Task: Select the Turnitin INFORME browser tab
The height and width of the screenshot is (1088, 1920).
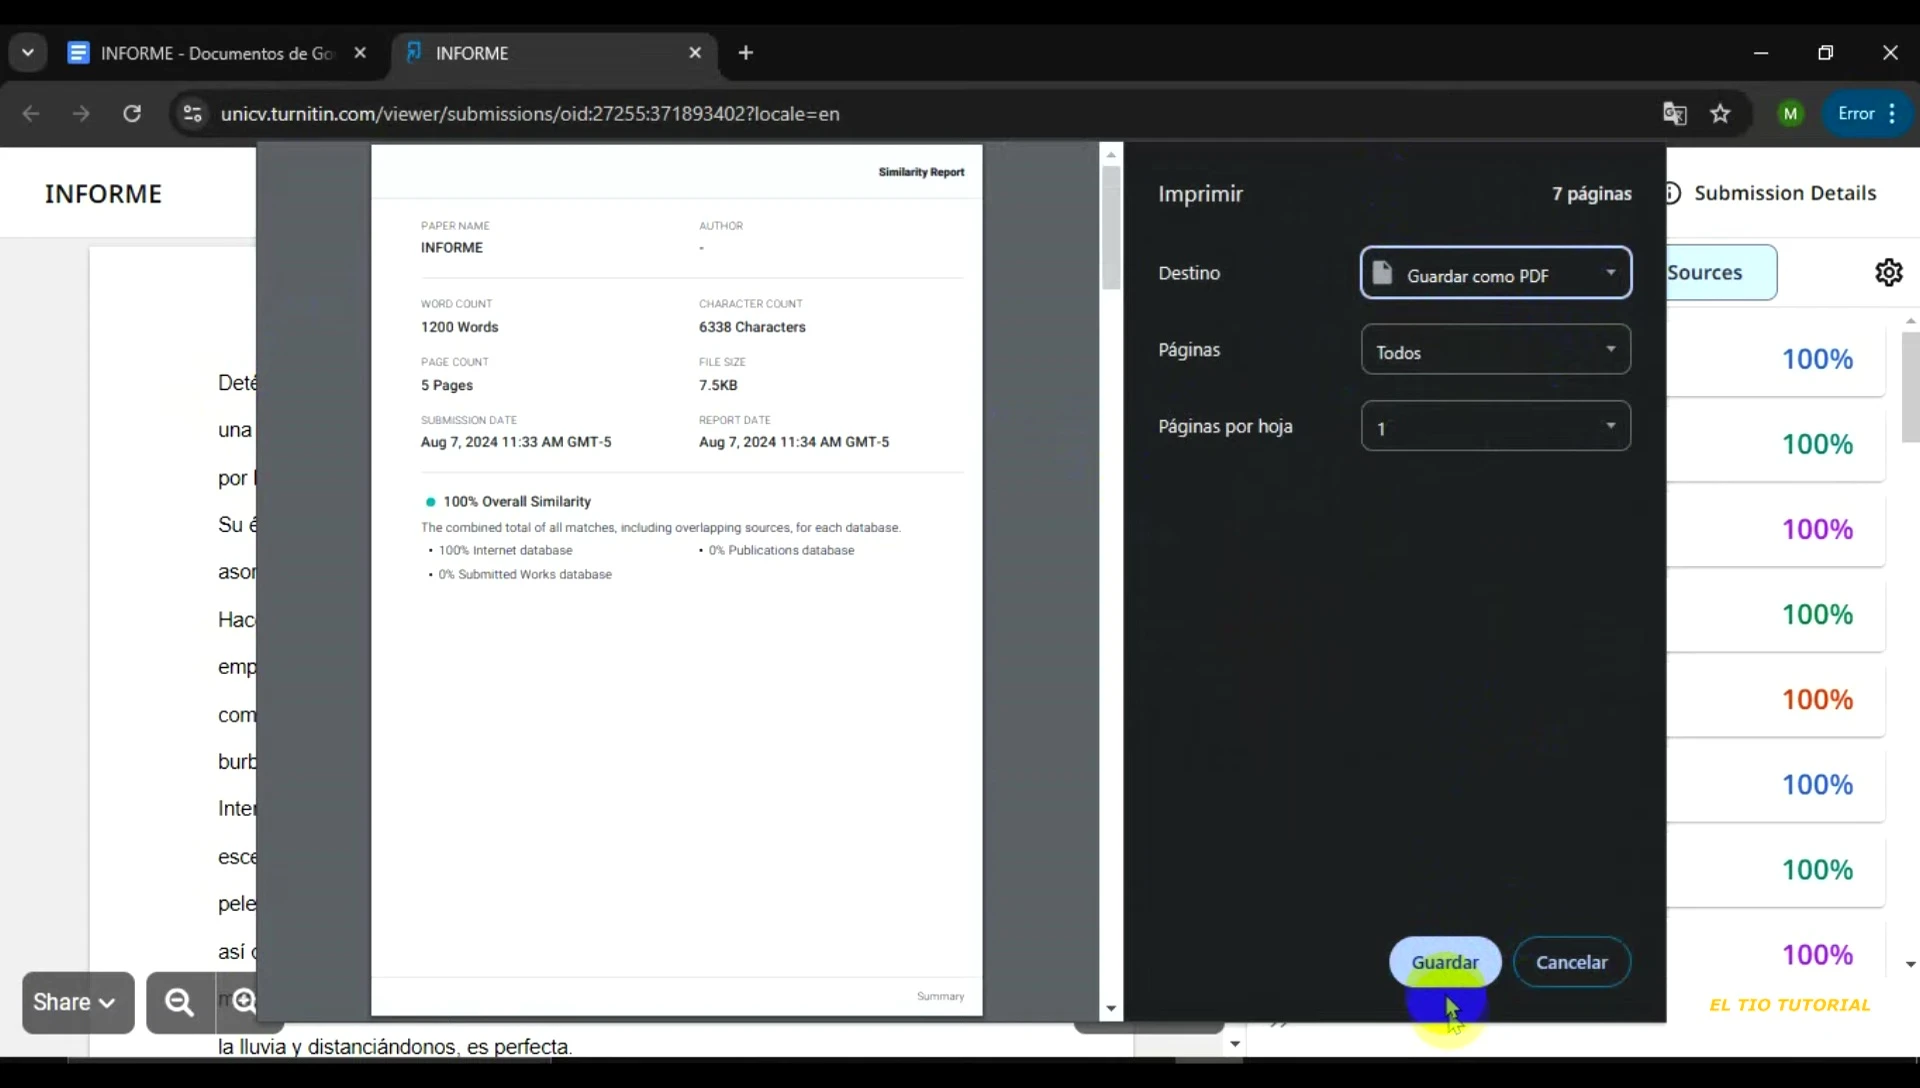Action: 553,53
